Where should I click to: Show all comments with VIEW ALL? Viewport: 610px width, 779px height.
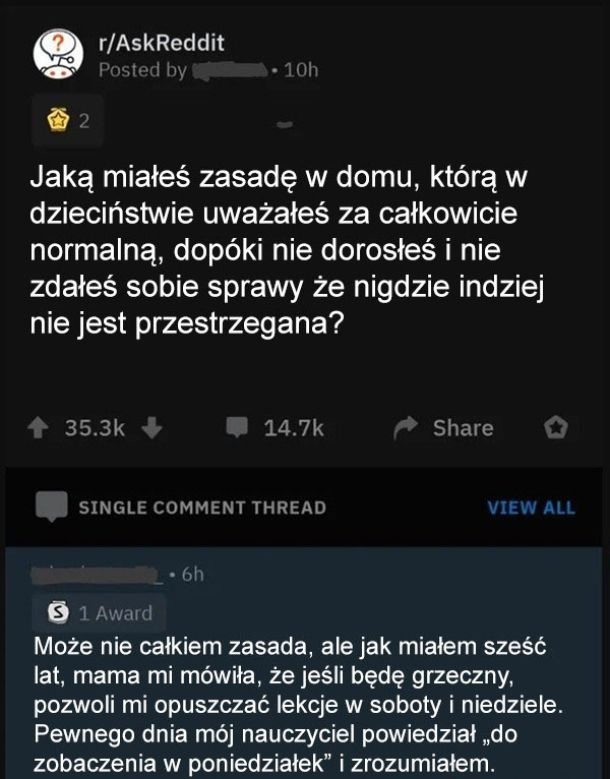531,508
